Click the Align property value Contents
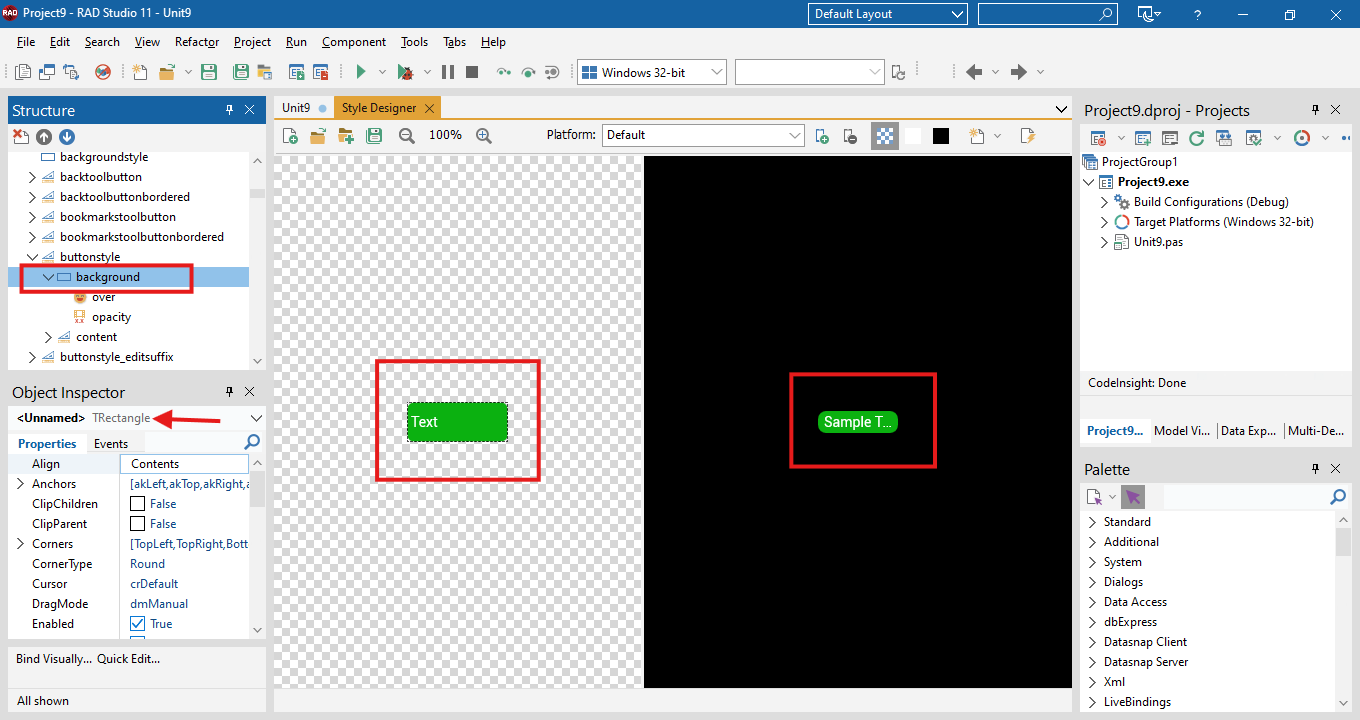The height and width of the screenshot is (720, 1360). coord(184,464)
